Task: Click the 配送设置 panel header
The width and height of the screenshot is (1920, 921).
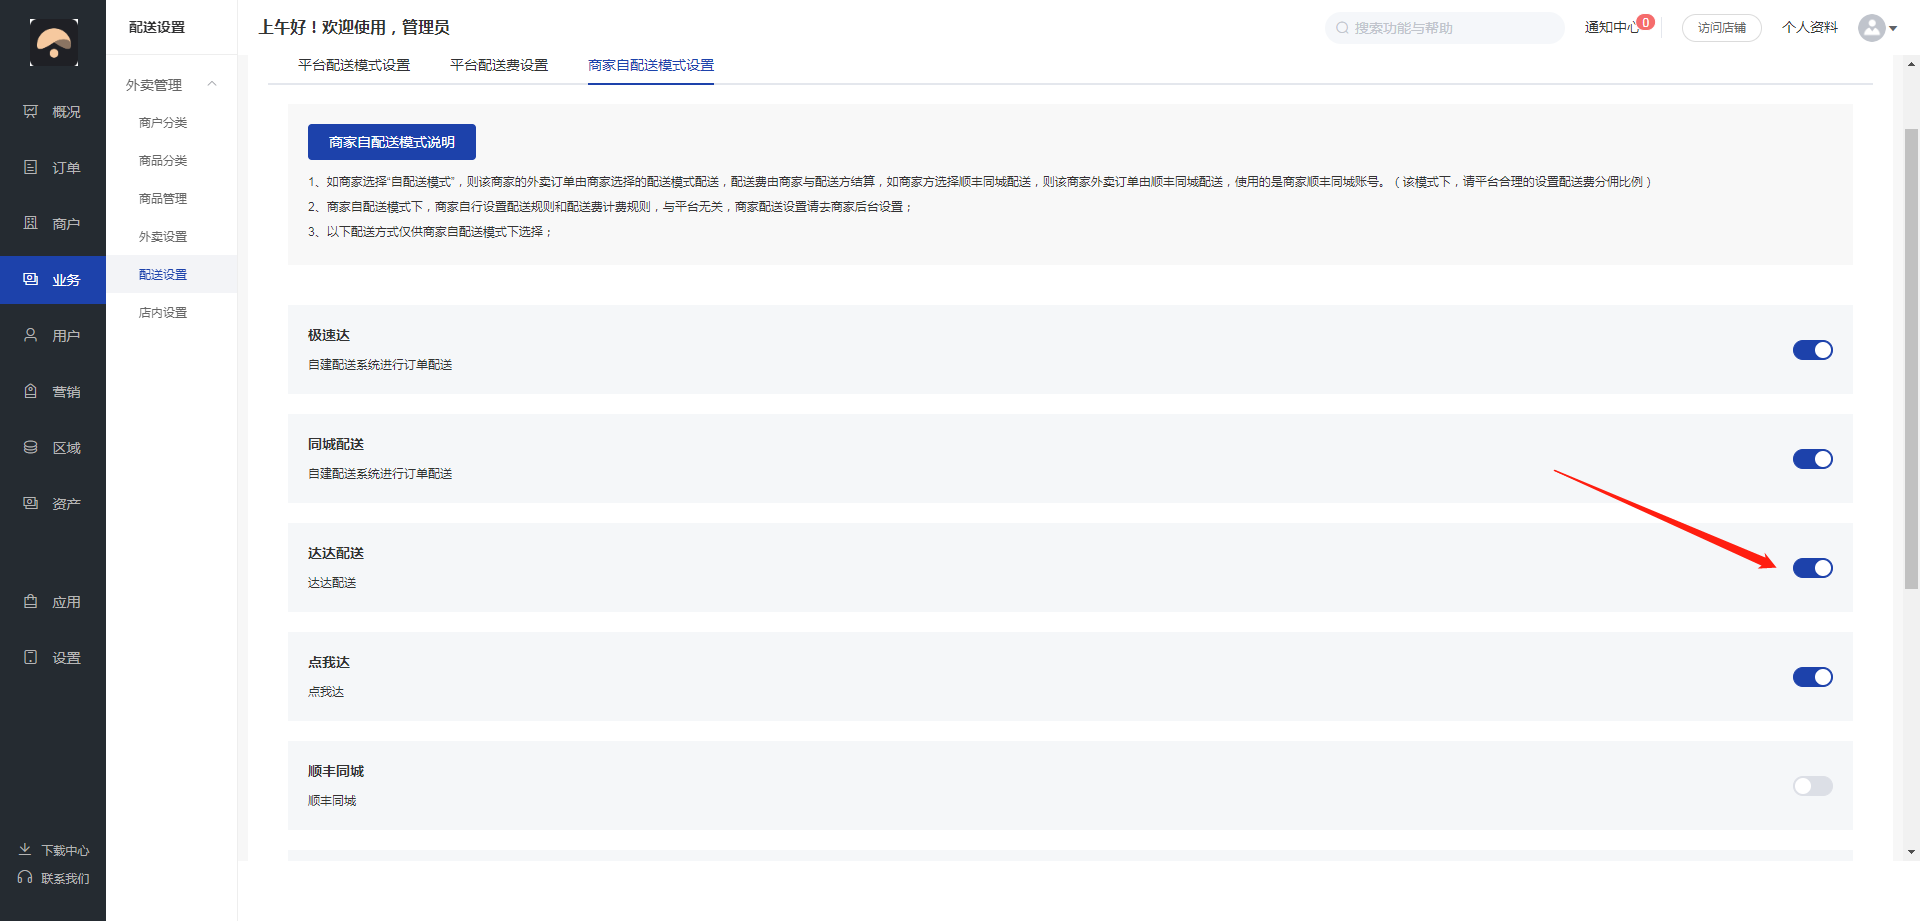Action: (157, 27)
